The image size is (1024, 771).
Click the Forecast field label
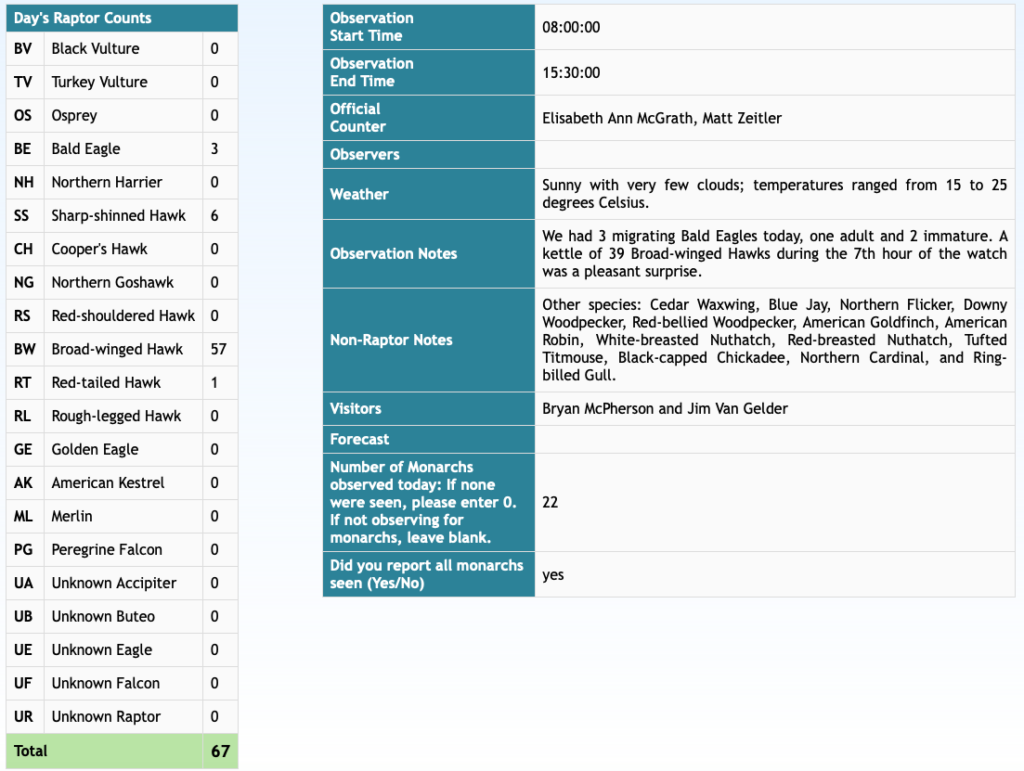[359, 439]
